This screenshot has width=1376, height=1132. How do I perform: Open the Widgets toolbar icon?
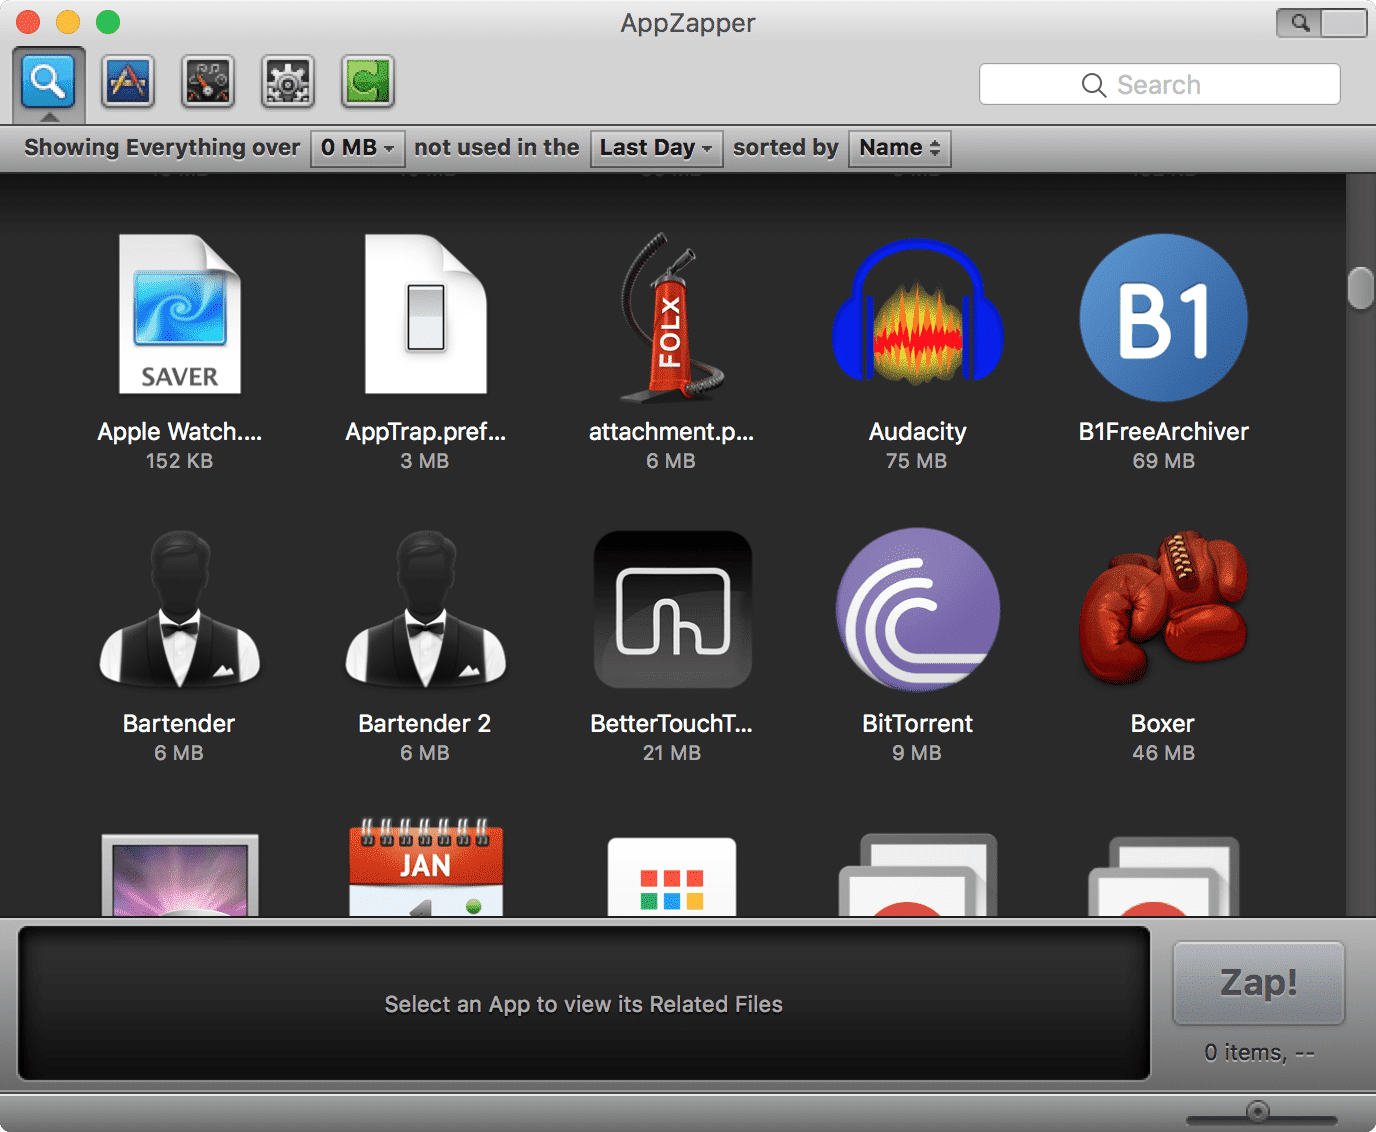click(x=208, y=81)
